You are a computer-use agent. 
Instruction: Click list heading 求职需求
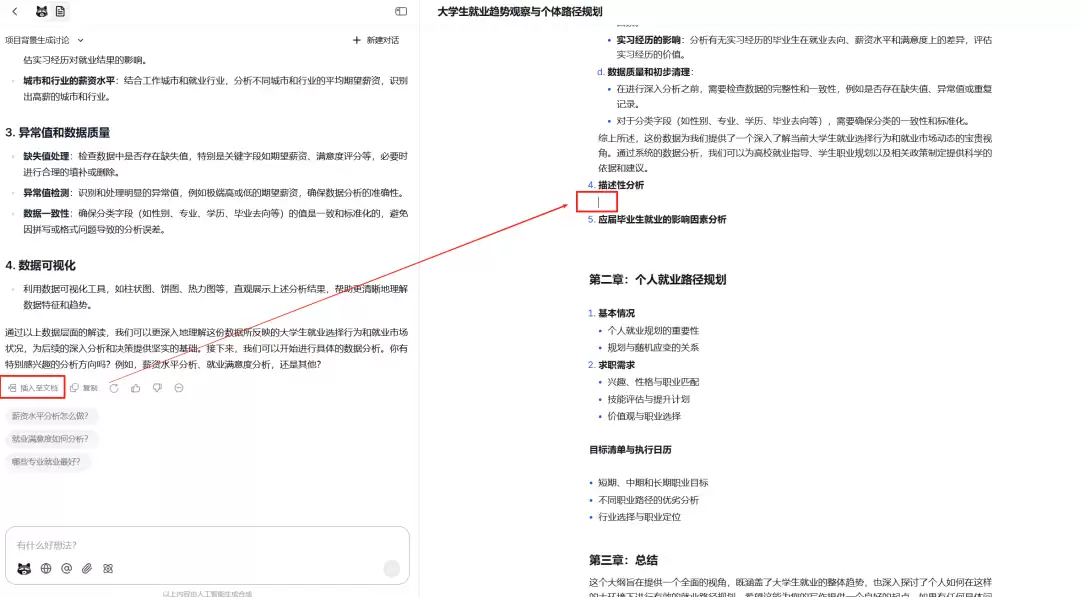point(616,365)
